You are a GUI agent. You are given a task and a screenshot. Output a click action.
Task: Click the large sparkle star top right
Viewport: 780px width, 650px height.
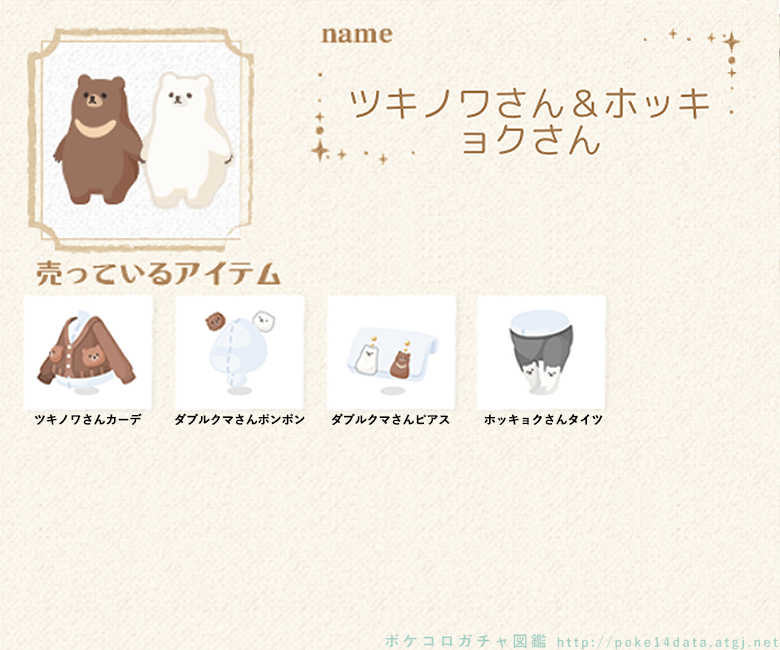(x=731, y=42)
